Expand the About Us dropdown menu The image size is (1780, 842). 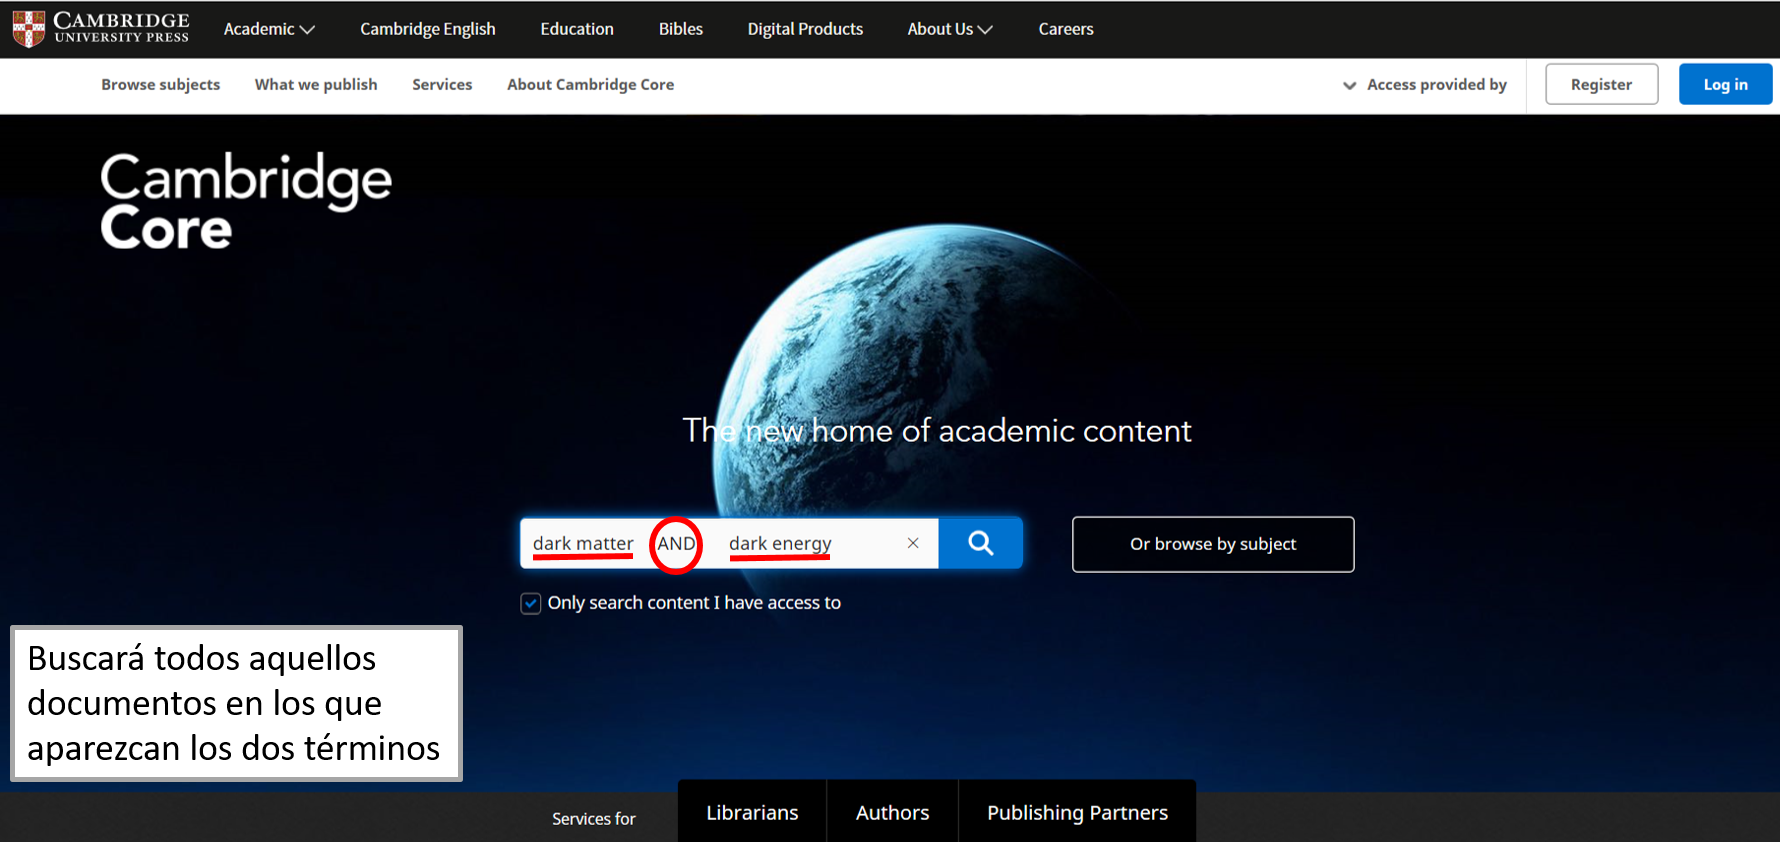click(x=950, y=29)
